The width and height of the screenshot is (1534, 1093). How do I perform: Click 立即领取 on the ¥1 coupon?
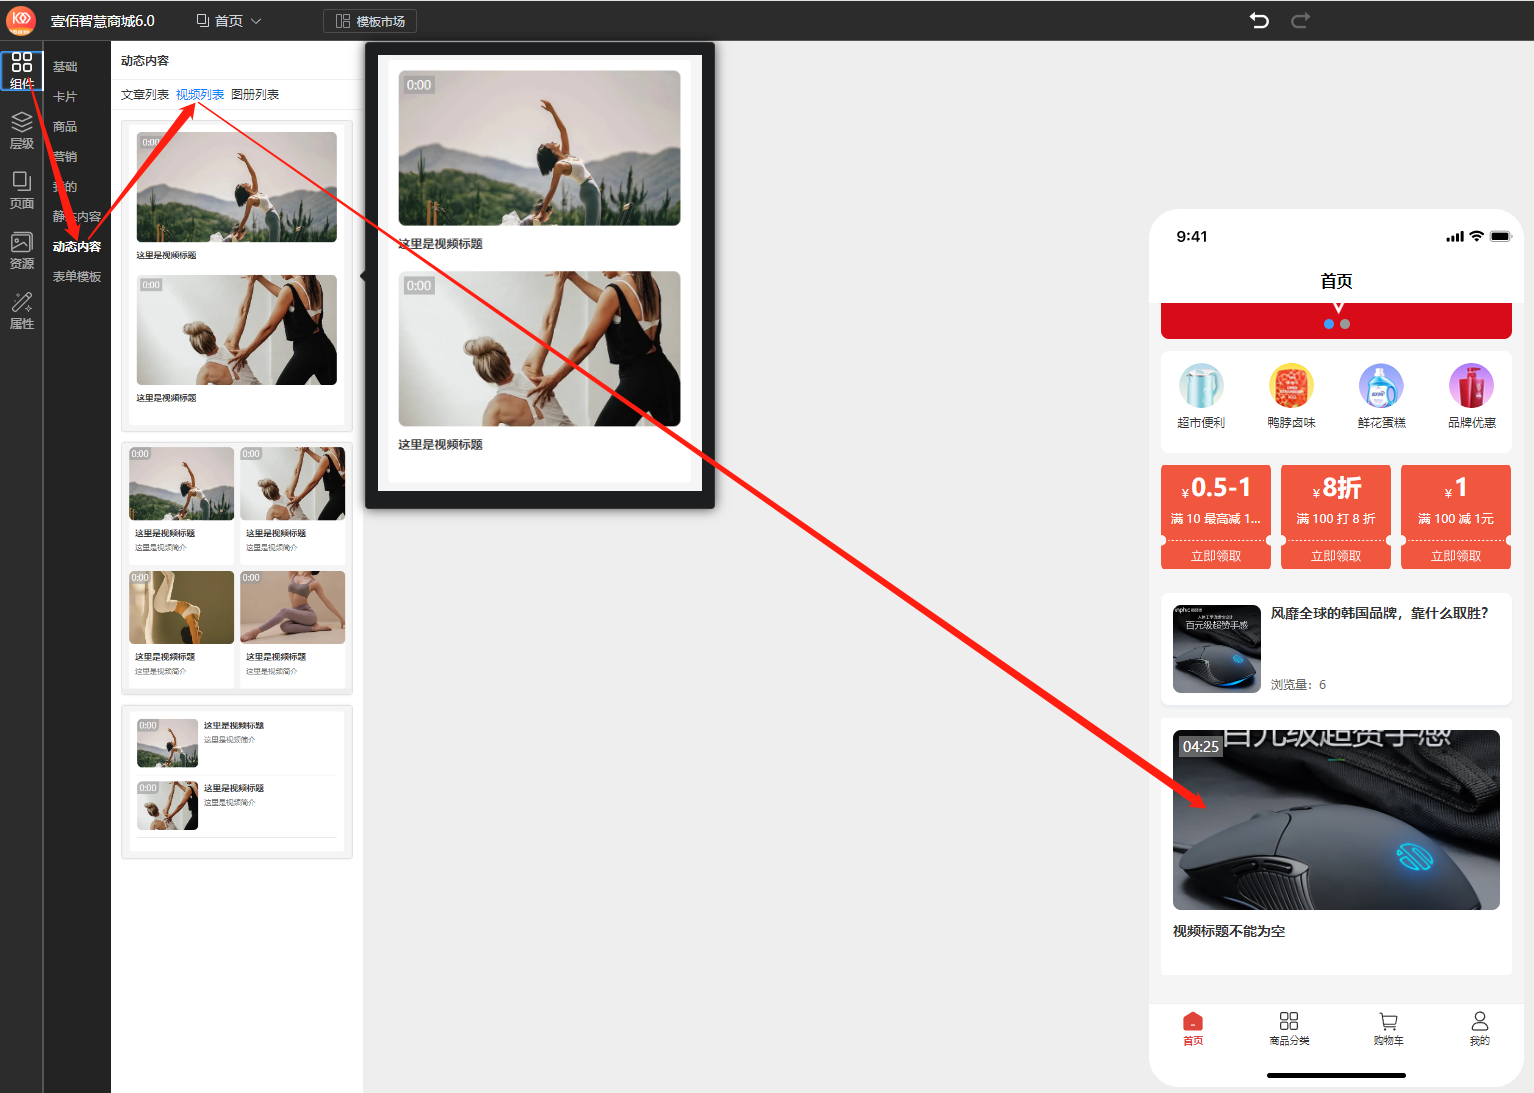1456,556
